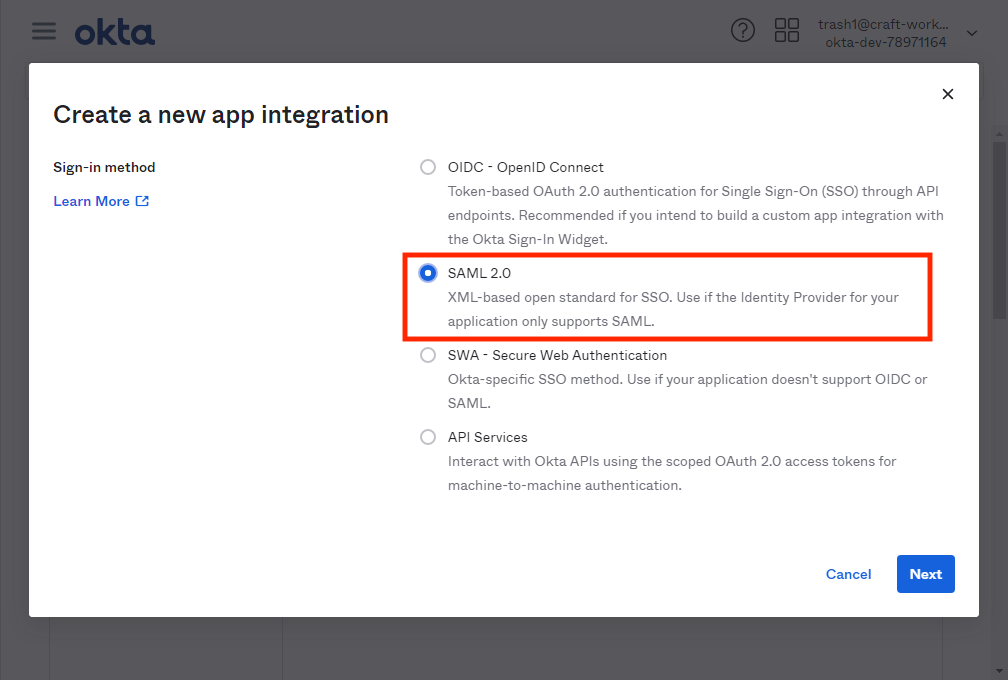Screen dimensions: 1008x680
Task: Click the Cancel button
Action: tap(848, 574)
